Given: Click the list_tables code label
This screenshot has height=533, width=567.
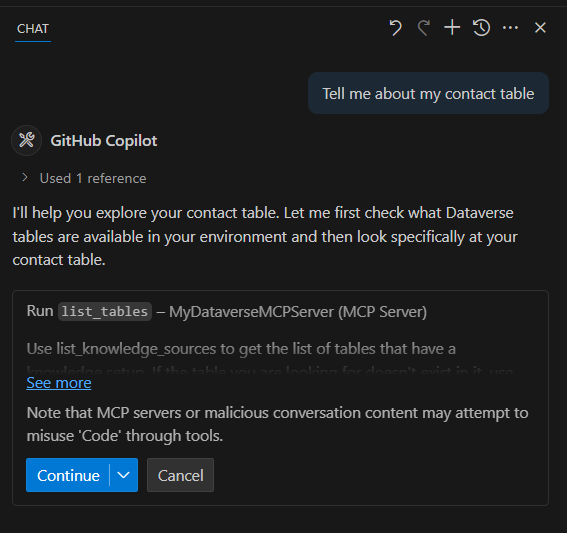Looking at the screenshot, I should 105,311.
